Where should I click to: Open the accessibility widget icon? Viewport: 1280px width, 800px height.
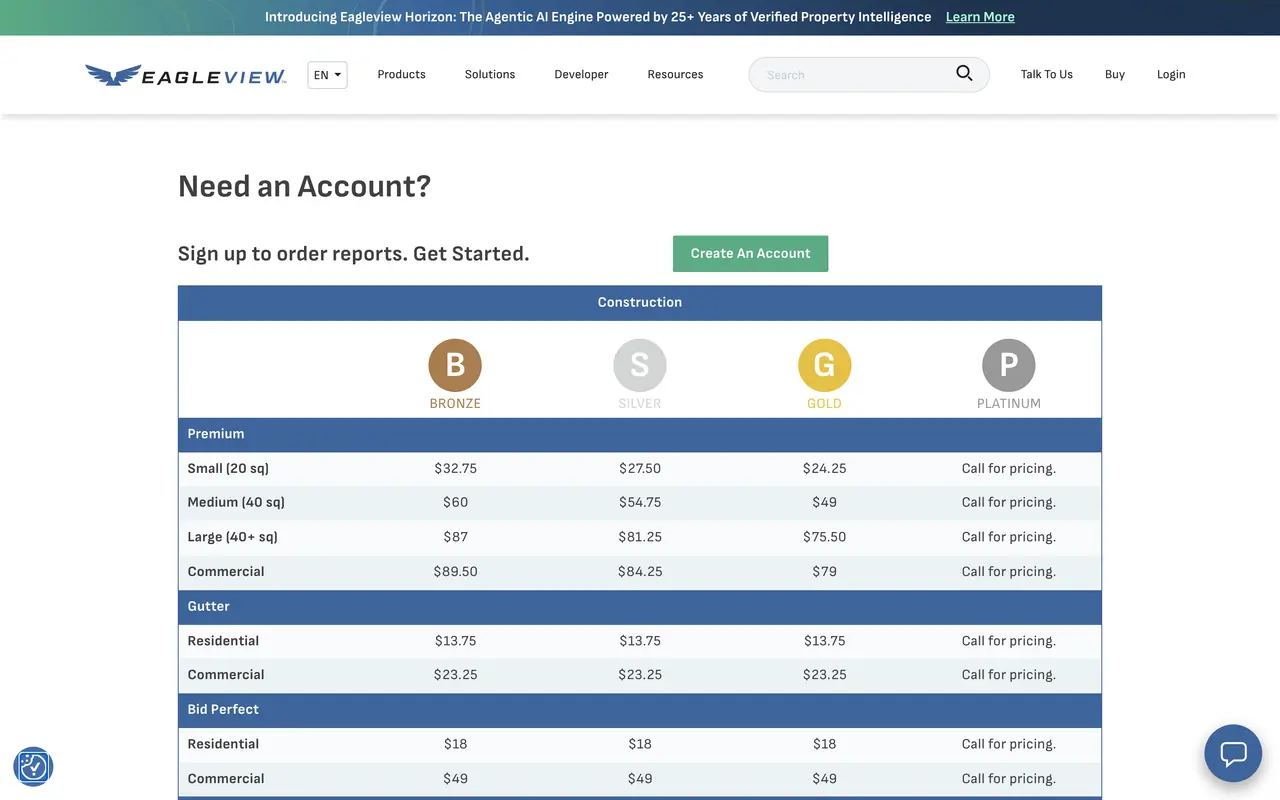tap(33, 767)
